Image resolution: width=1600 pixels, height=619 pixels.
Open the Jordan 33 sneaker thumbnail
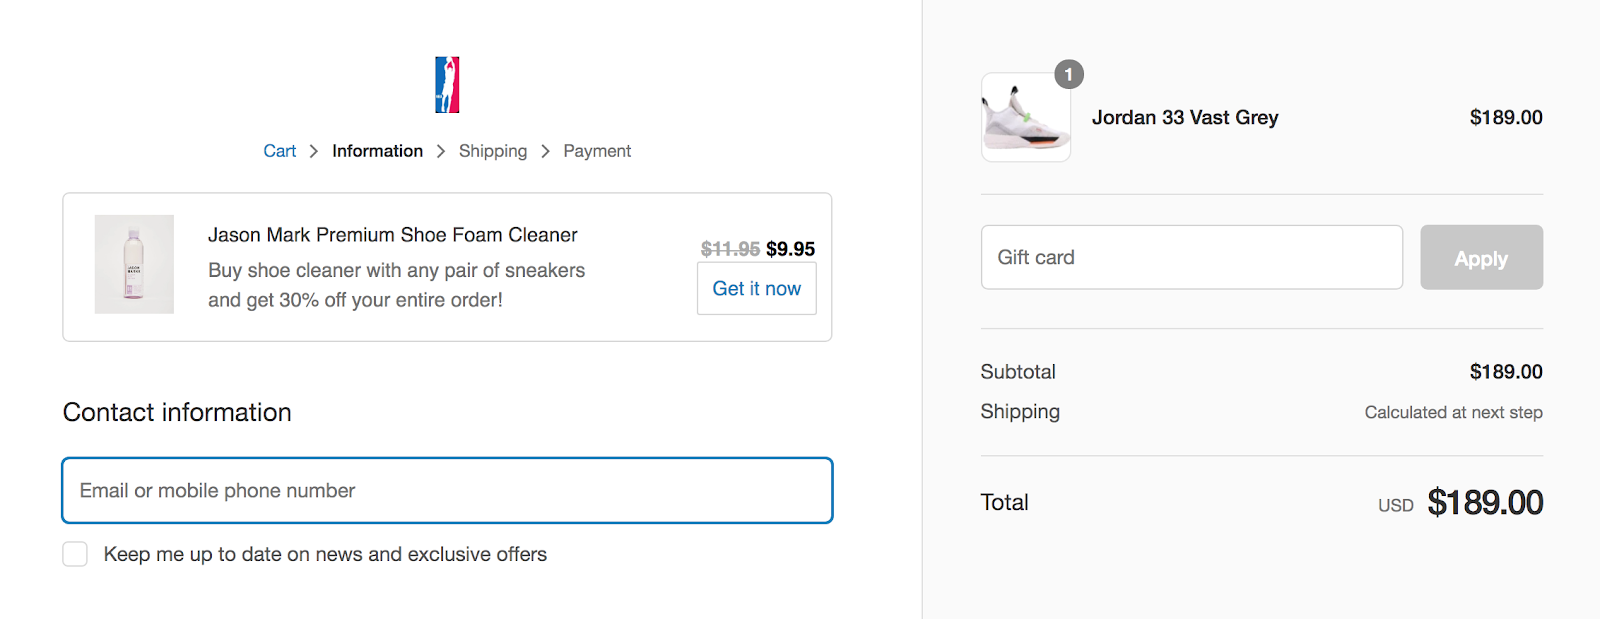pos(1025,118)
